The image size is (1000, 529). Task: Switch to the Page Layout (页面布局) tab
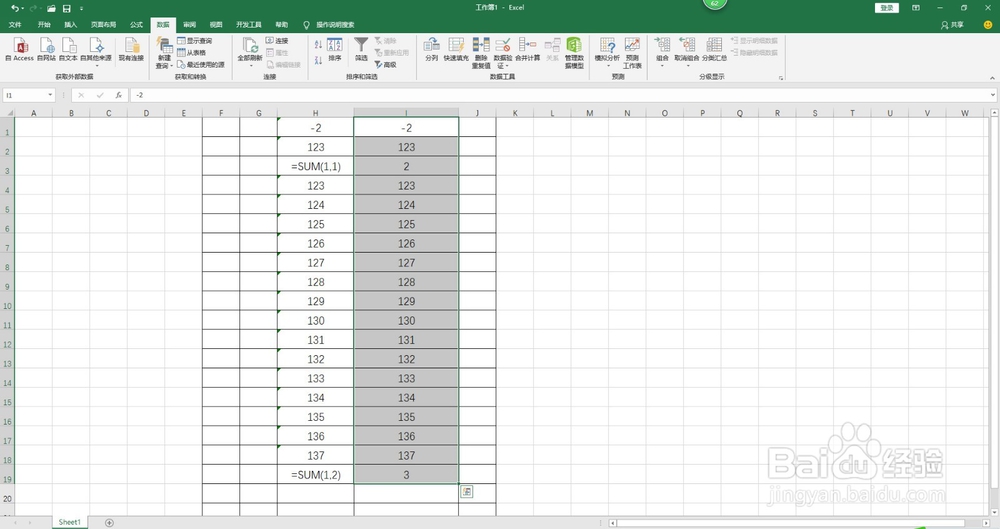click(103, 25)
